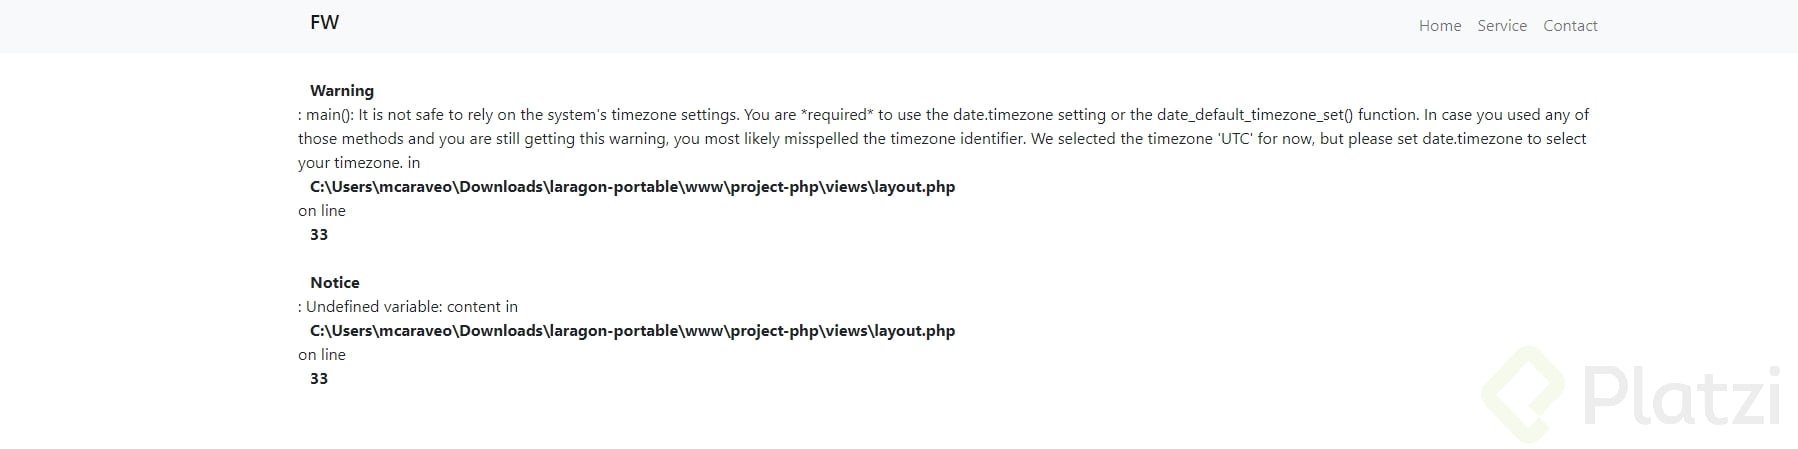Click the *required* word in the warning message
The height and width of the screenshot is (449, 1798).
[x=837, y=115]
